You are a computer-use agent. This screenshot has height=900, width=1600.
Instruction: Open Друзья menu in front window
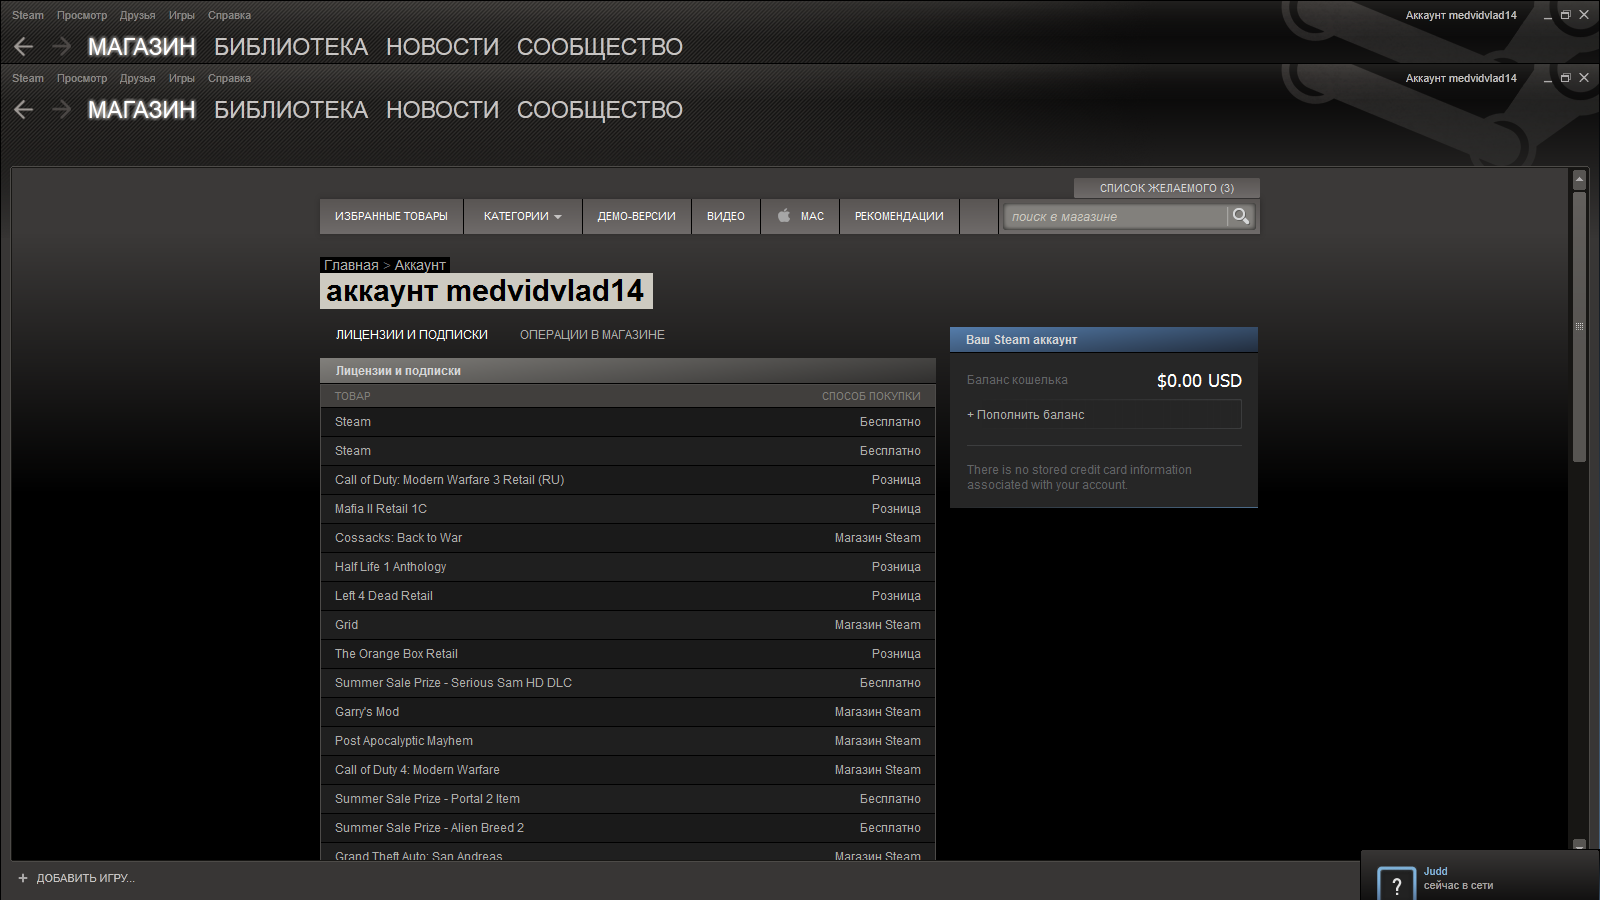pos(137,78)
